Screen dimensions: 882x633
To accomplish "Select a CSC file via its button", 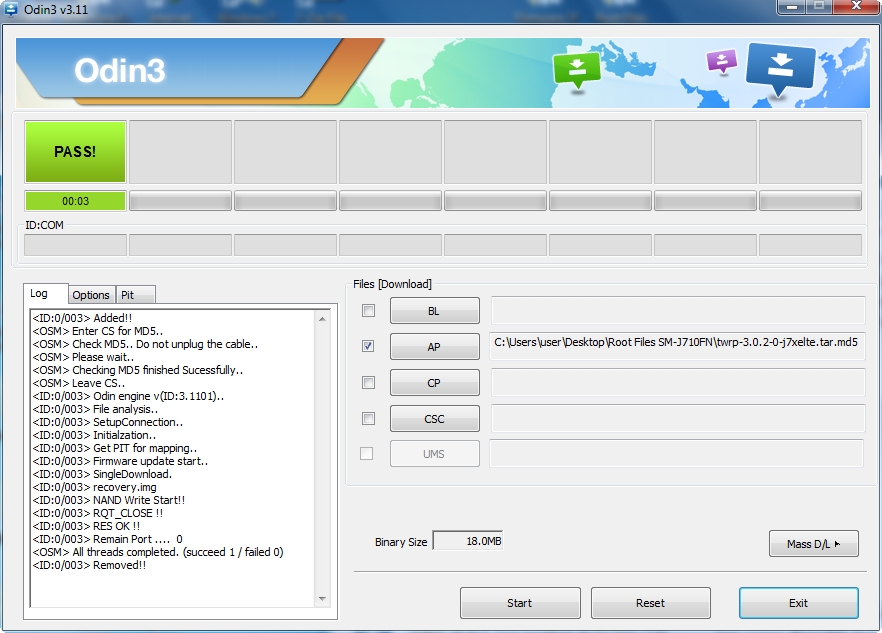I will (435, 419).
